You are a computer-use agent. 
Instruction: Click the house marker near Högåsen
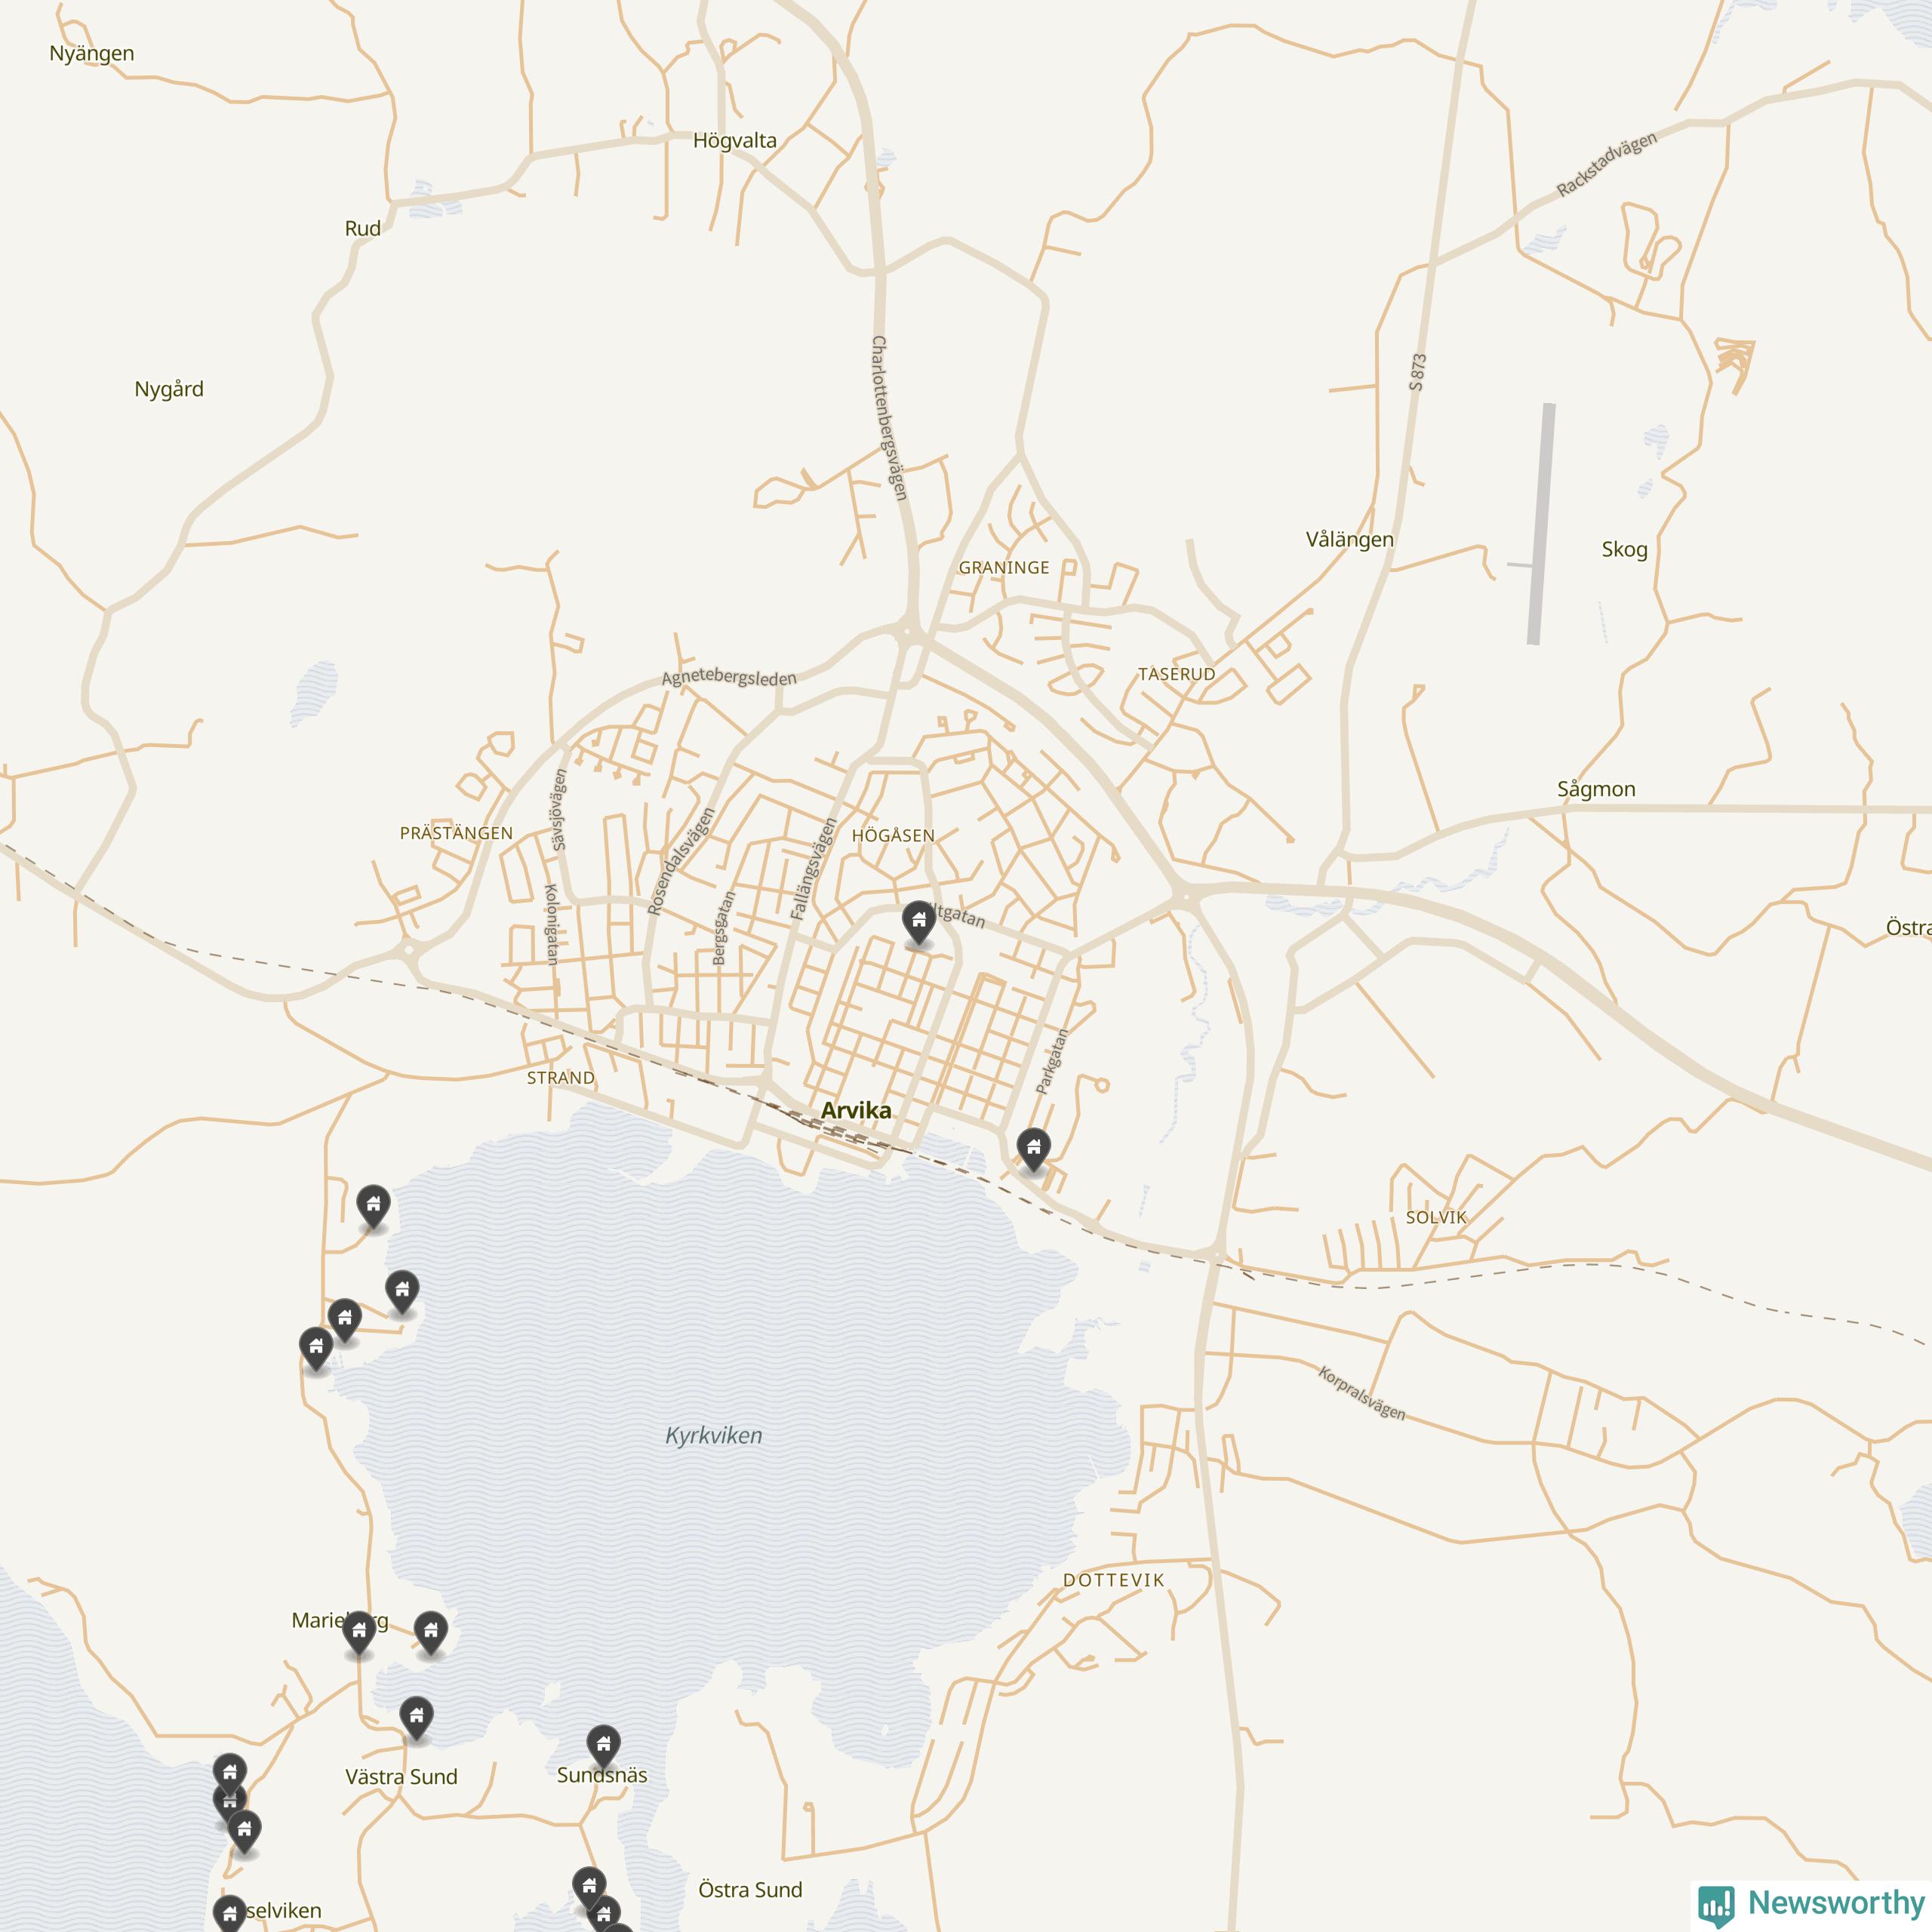[x=918, y=921]
